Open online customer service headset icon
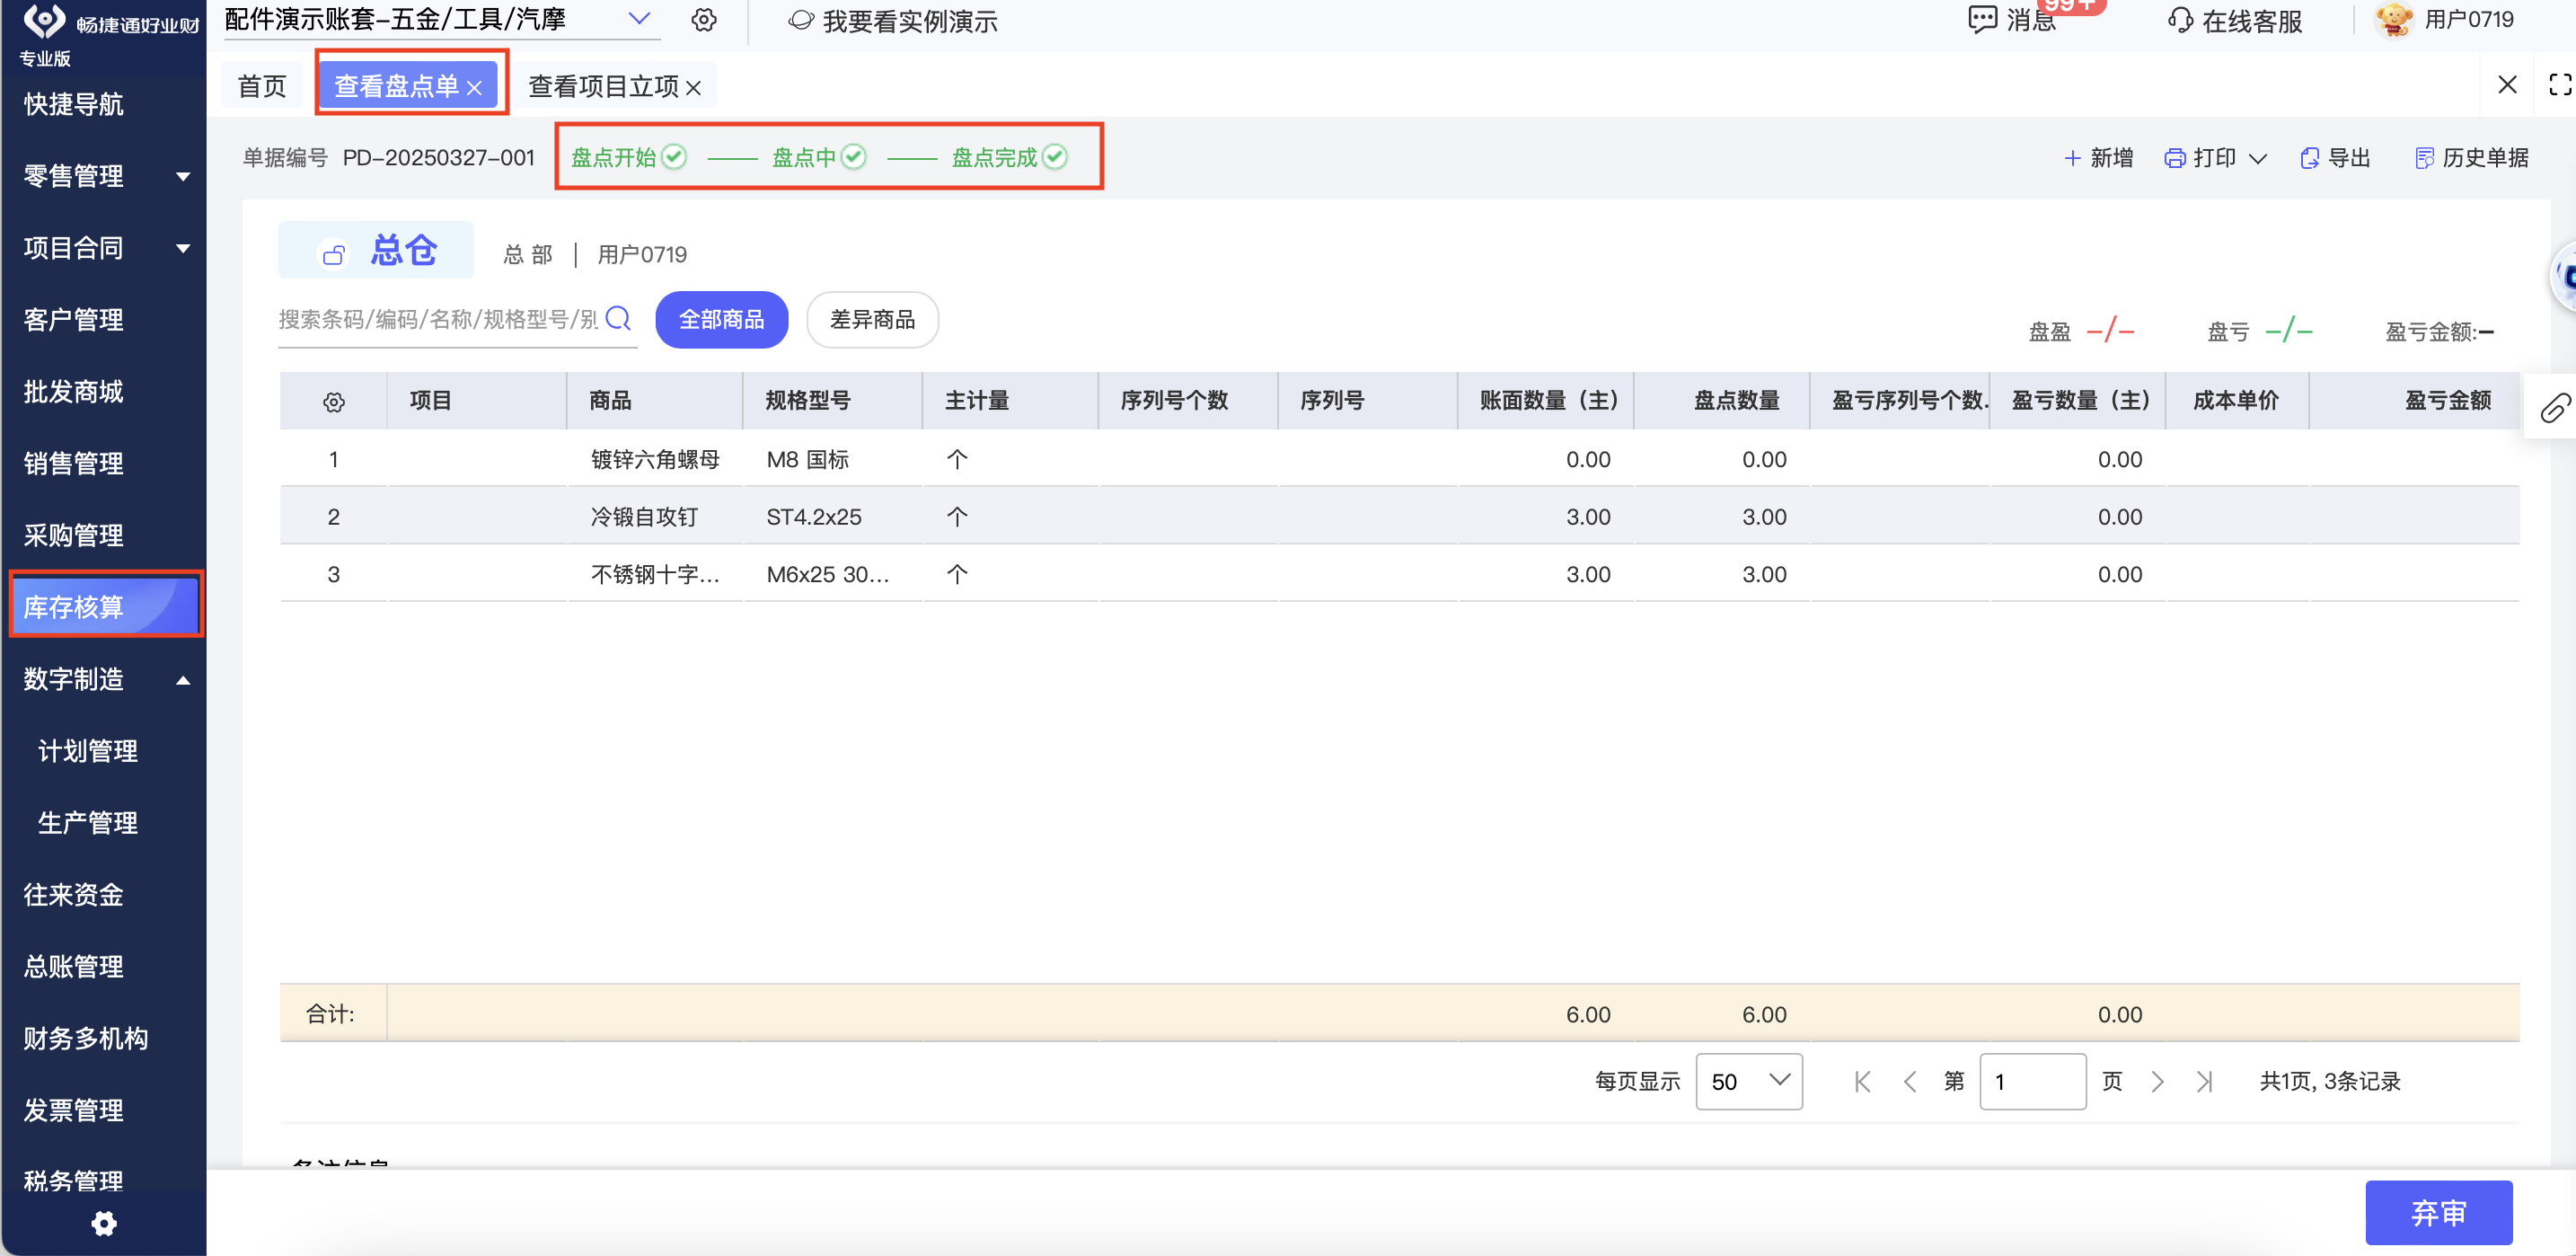 2180,20
